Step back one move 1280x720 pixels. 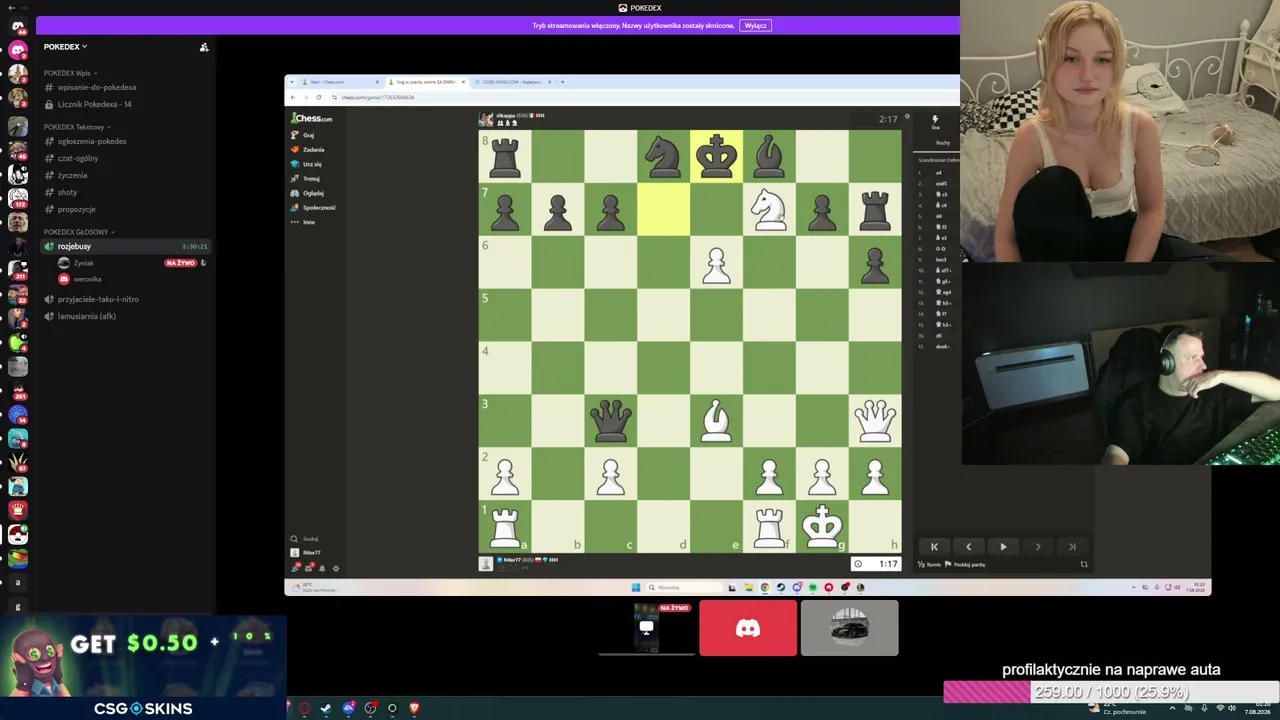(968, 547)
